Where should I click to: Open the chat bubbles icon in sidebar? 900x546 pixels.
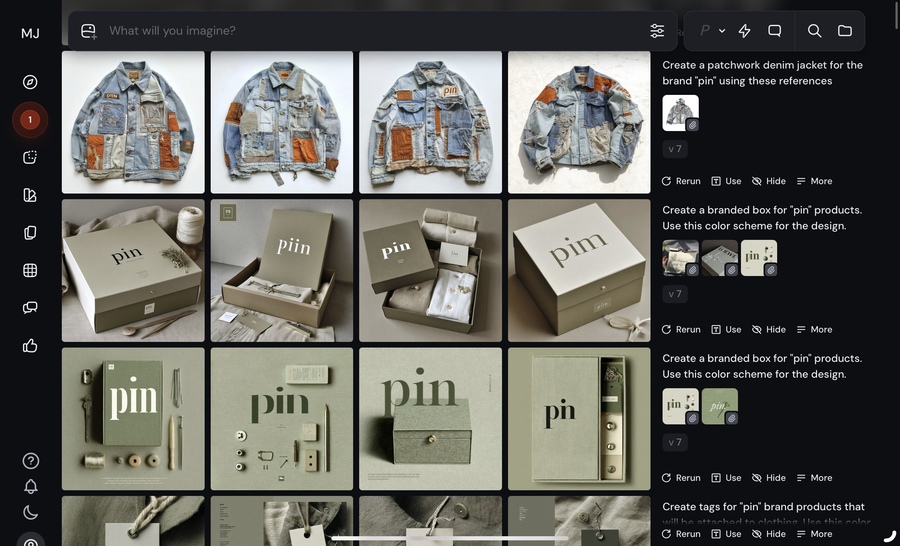click(x=30, y=308)
